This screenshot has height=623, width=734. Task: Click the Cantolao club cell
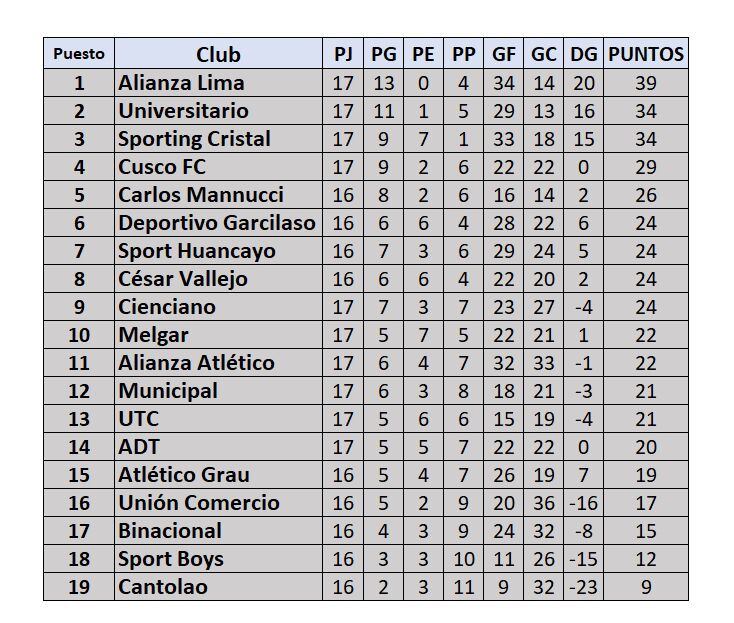click(x=163, y=586)
